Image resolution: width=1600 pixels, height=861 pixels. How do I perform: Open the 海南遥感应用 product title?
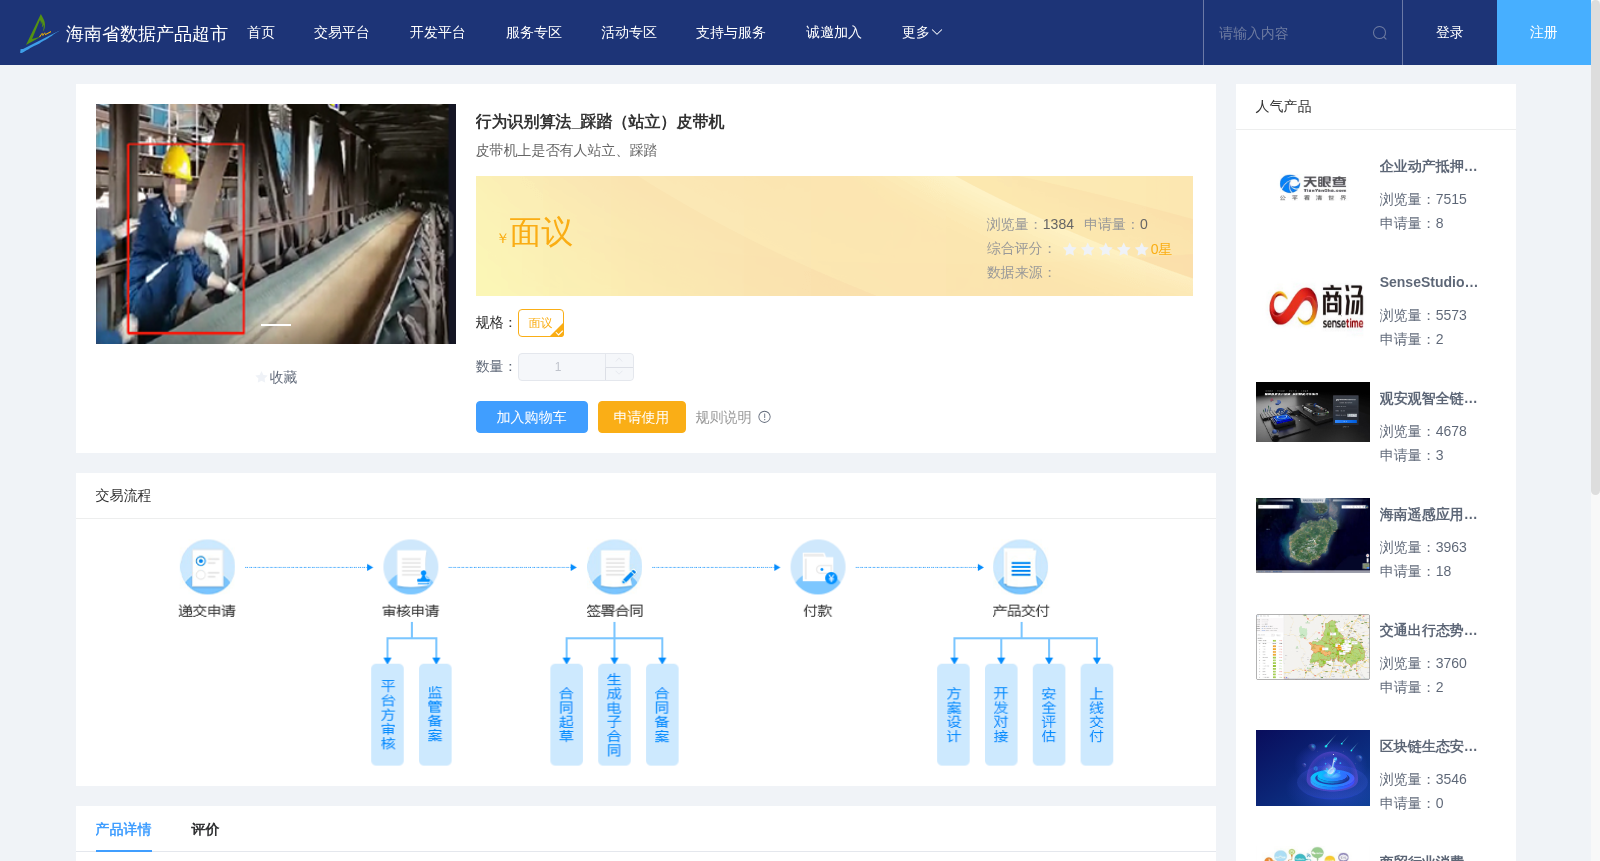click(1428, 515)
